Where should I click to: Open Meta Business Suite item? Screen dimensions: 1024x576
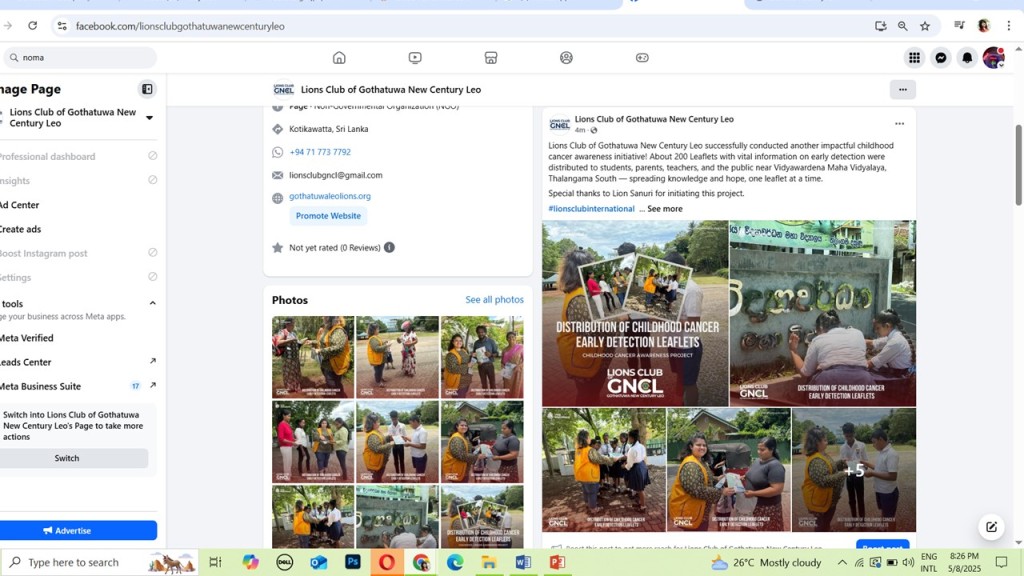tap(78, 386)
